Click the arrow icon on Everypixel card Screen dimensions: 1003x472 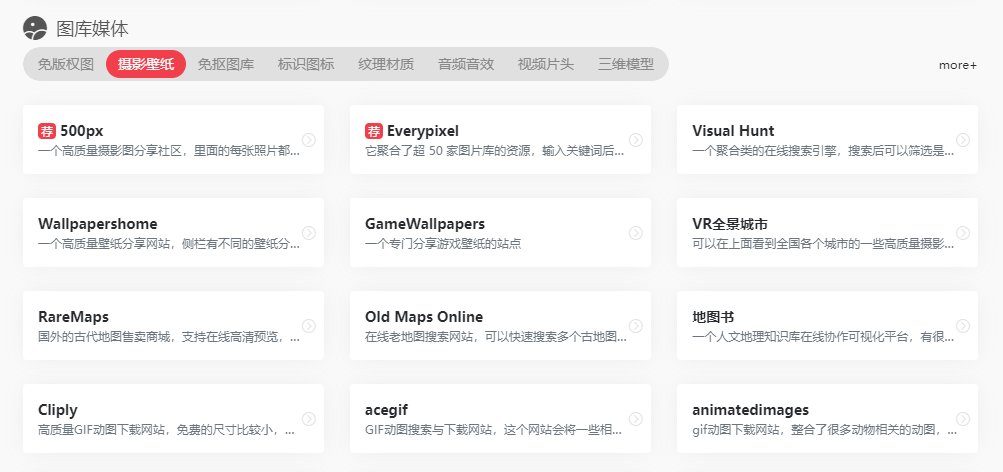[x=635, y=139]
